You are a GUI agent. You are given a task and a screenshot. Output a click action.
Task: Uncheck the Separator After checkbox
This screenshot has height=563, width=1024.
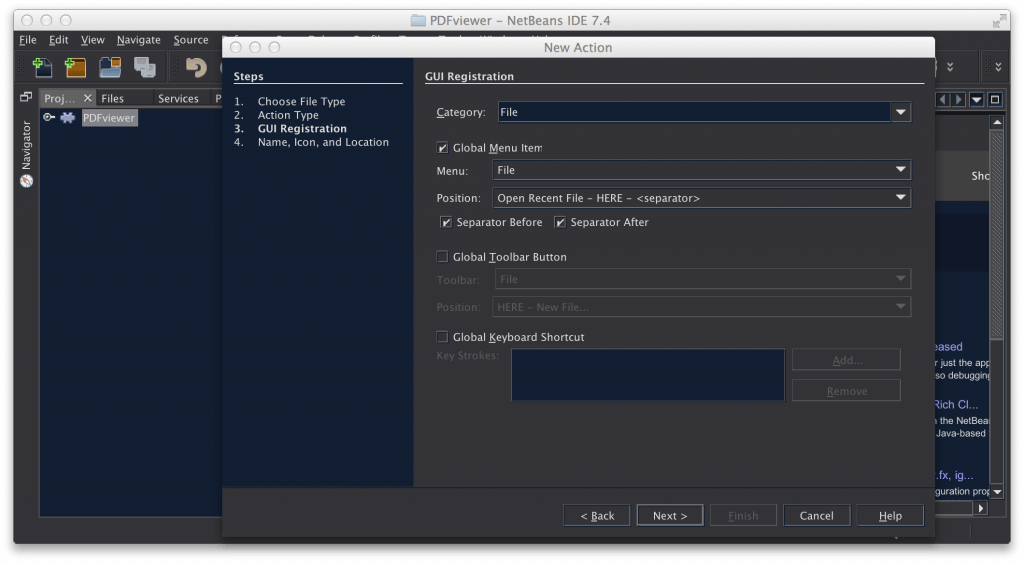pos(560,223)
